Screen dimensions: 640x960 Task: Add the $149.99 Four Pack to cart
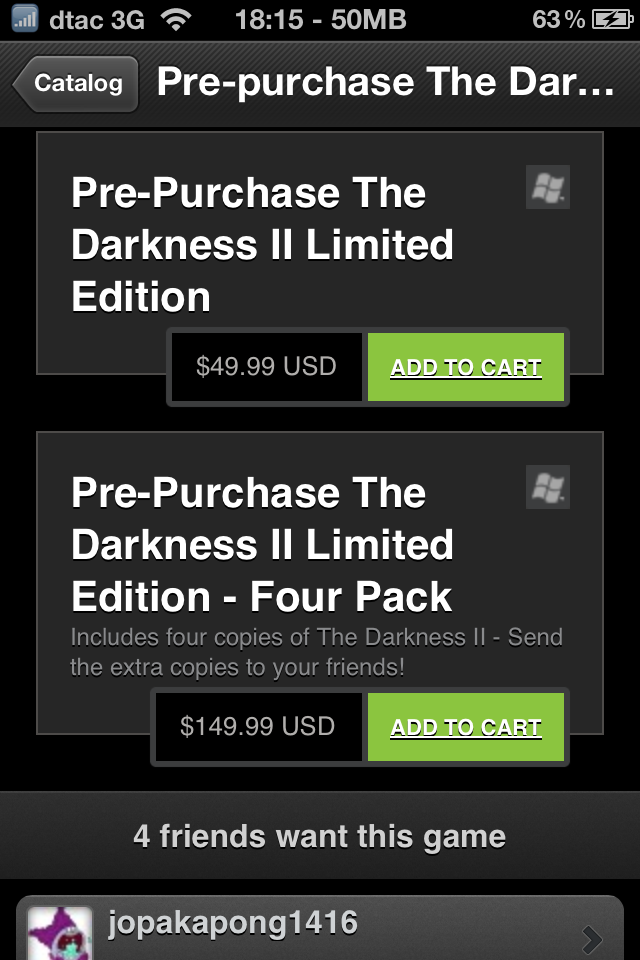466,727
